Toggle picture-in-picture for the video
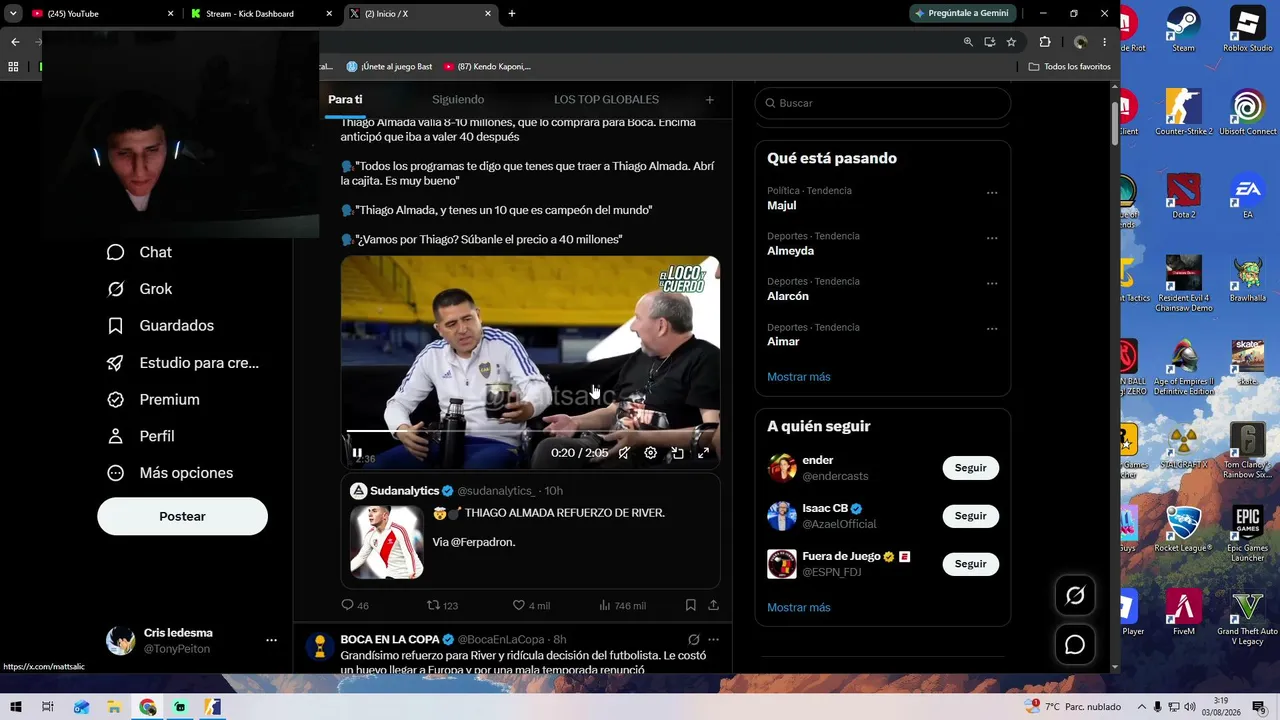The width and height of the screenshot is (1280, 720). [677, 453]
